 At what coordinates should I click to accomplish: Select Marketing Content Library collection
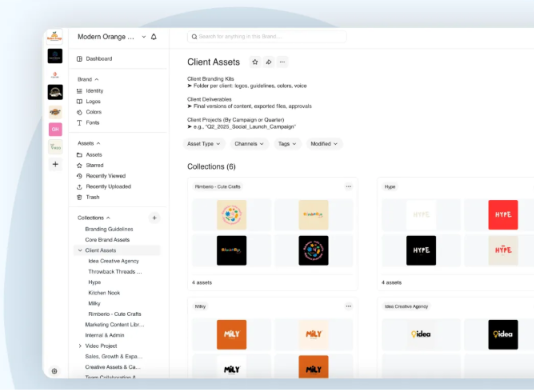(x=114, y=324)
